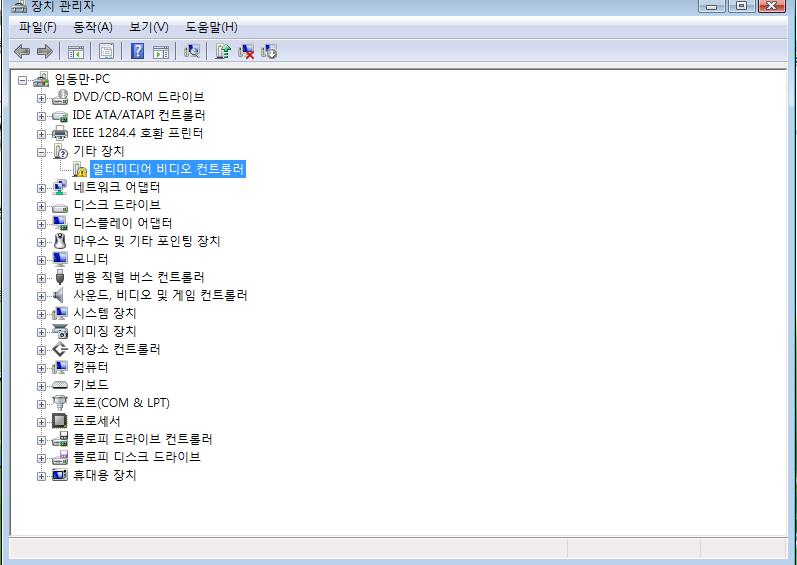Click the blue Help question mark icon

(137, 51)
